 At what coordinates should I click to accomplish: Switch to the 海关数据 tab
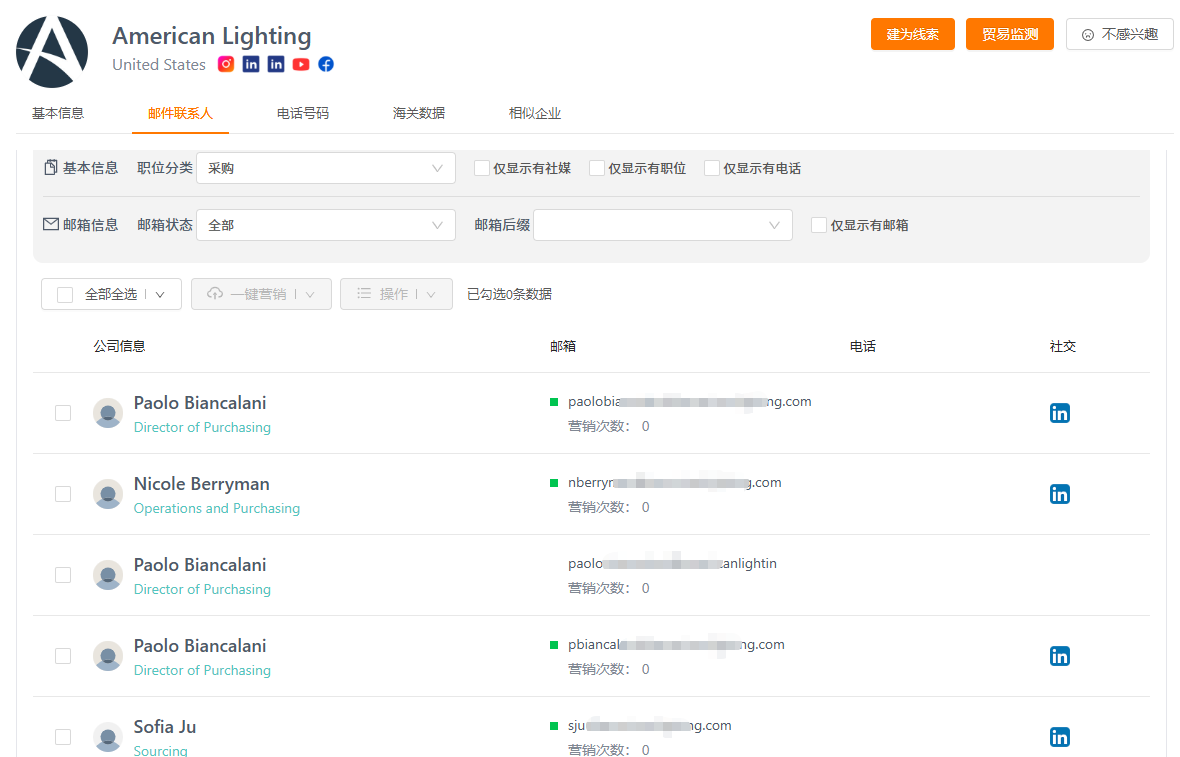tap(418, 113)
